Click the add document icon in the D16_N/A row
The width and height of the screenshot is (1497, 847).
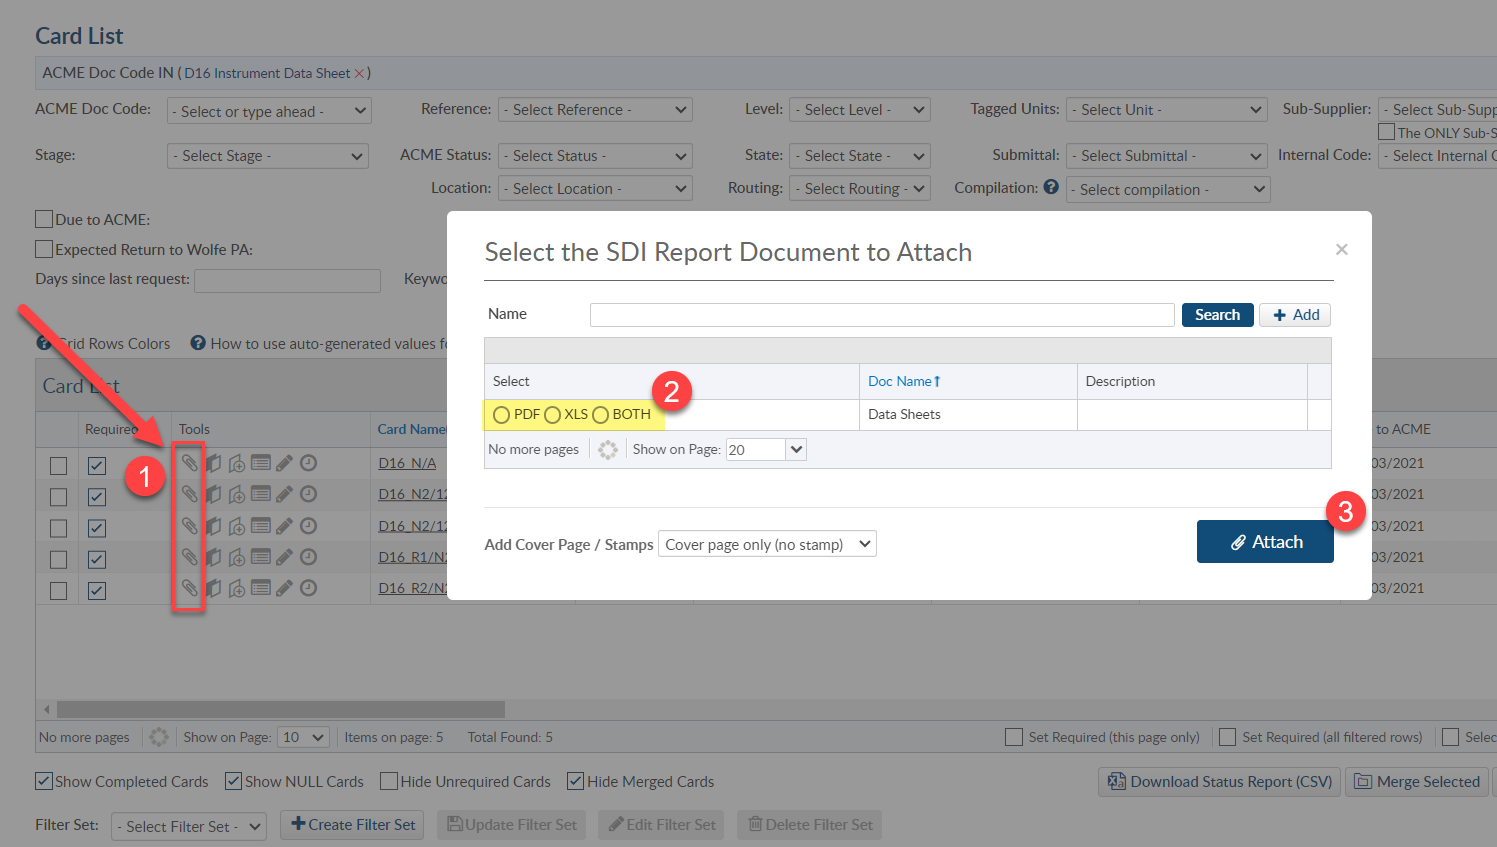point(237,463)
